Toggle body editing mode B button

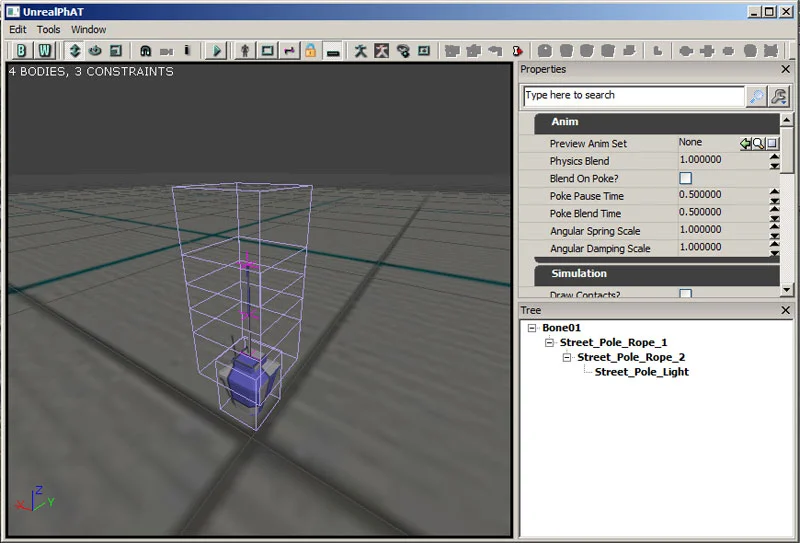21,51
